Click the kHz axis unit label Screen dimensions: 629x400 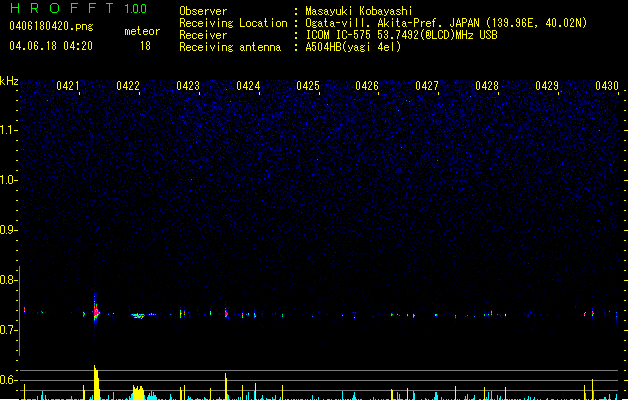click(9, 81)
